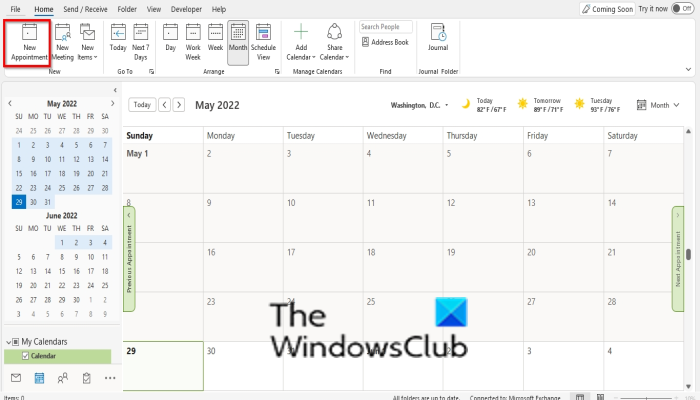Open the Help tab
Viewport: 700px width, 400px height.
[x=219, y=9]
